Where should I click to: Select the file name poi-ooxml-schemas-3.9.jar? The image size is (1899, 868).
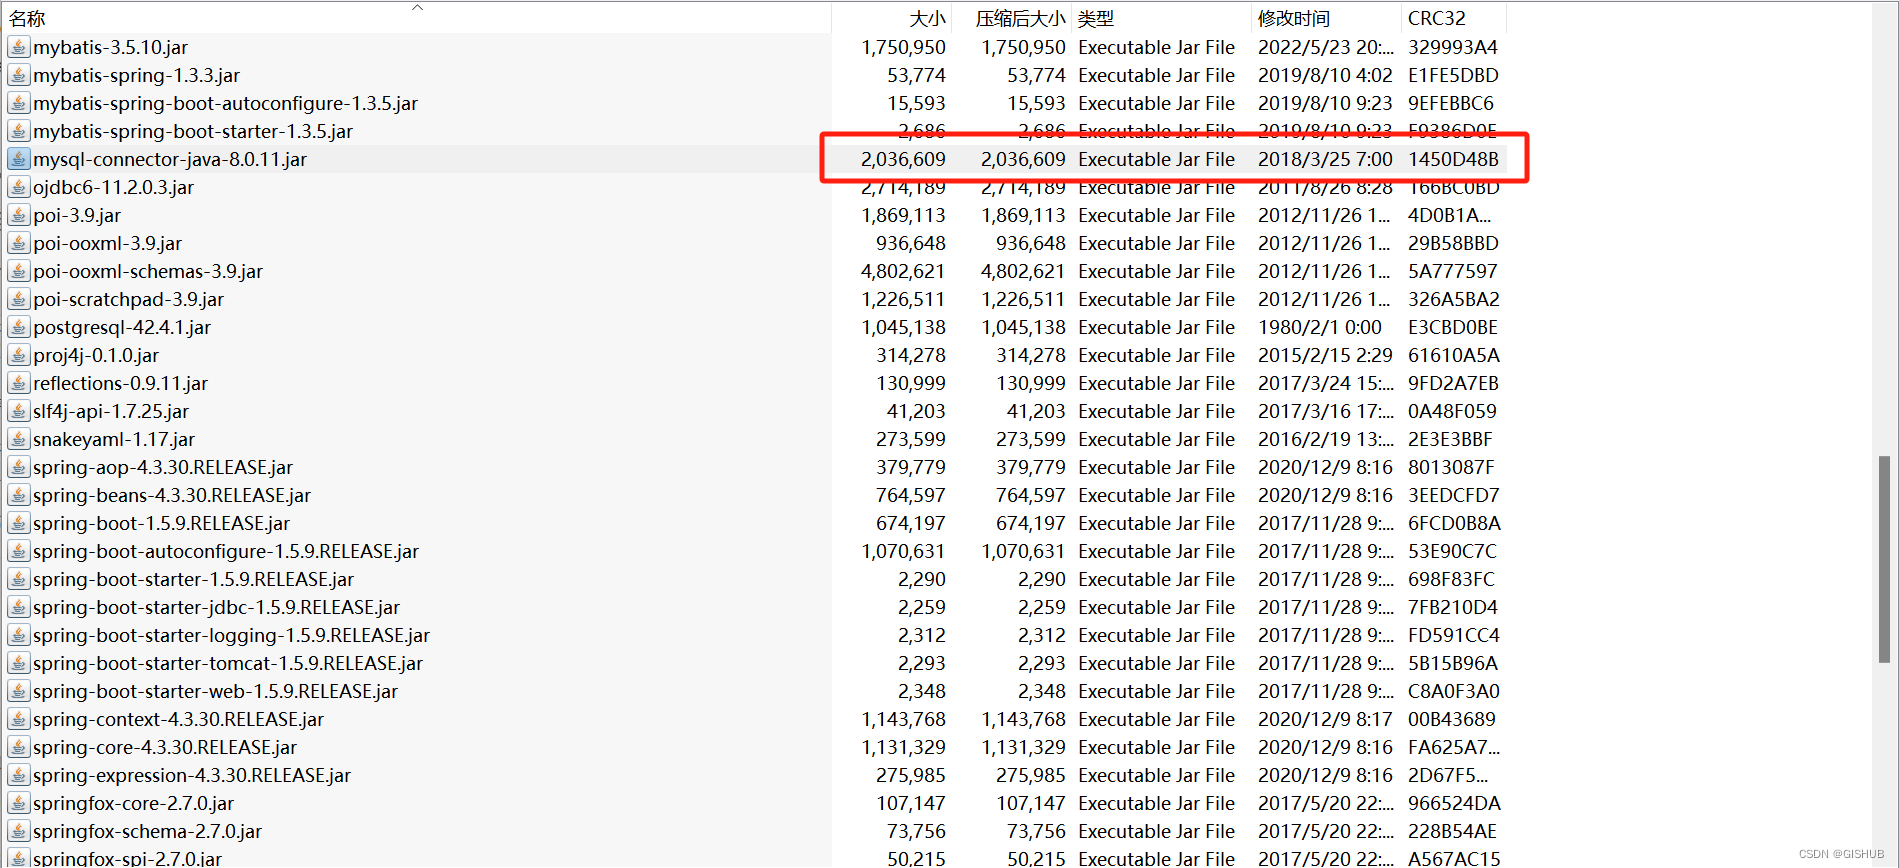[148, 271]
